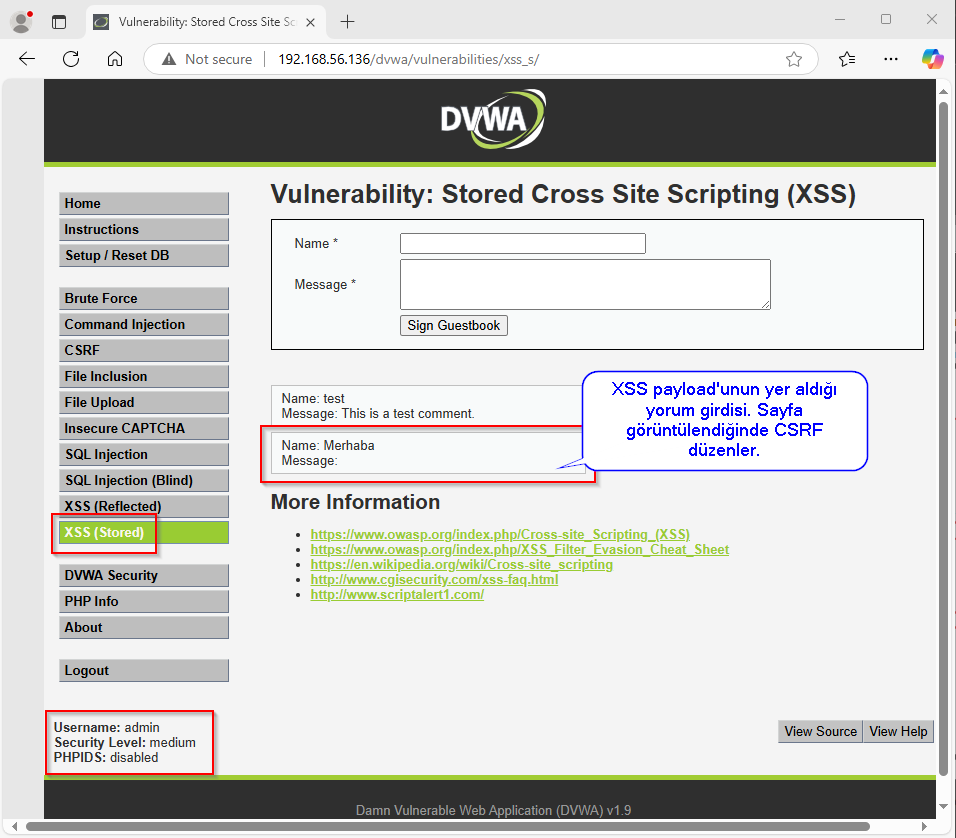Open the DVWA Security page
This screenshot has height=838, width=956.
pos(144,575)
